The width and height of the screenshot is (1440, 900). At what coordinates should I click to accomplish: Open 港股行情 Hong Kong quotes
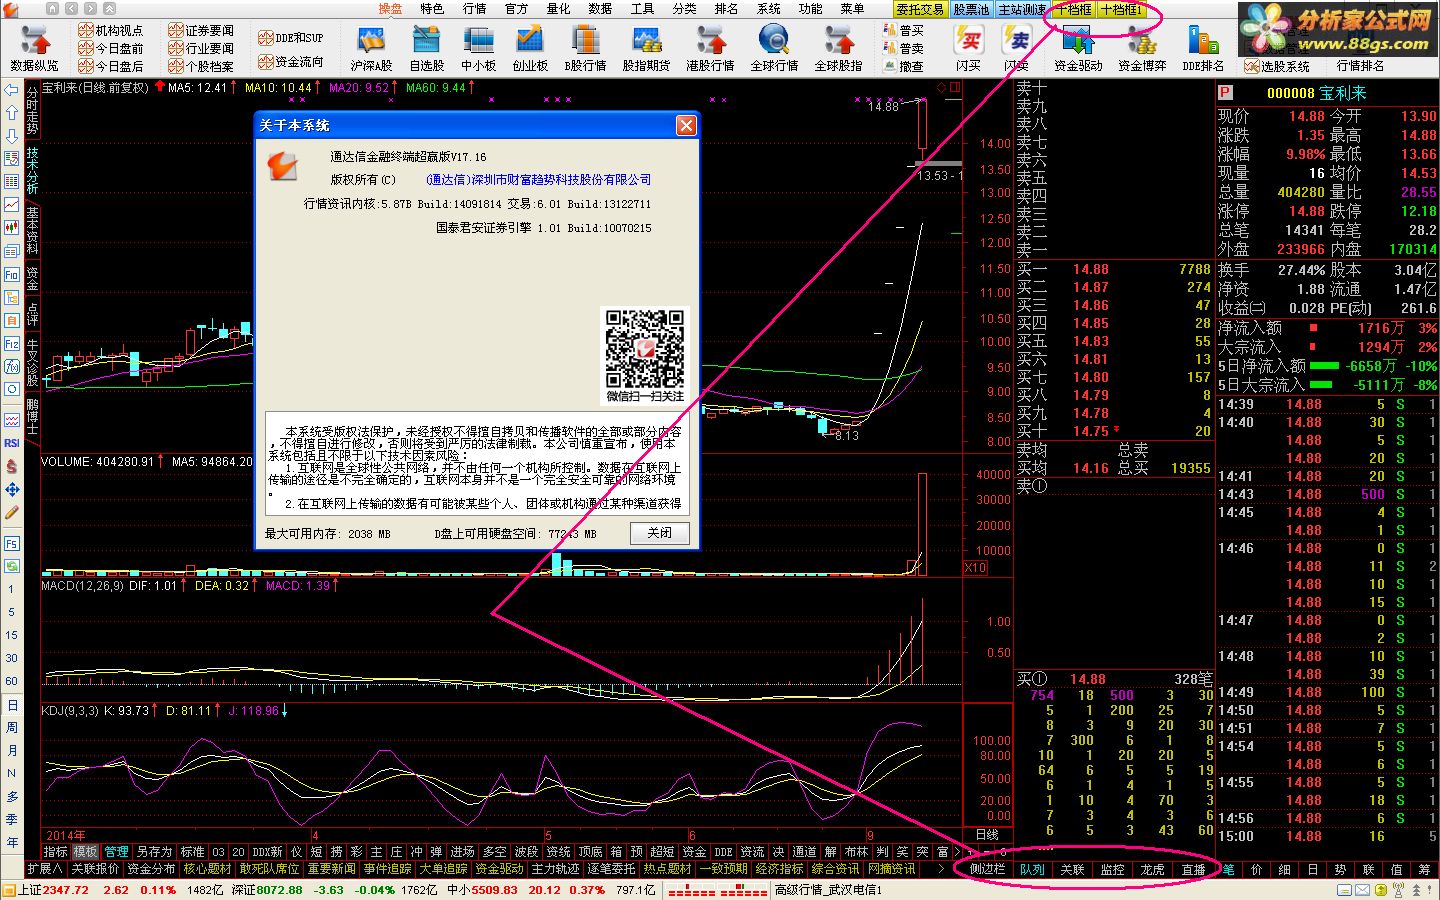[710, 48]
